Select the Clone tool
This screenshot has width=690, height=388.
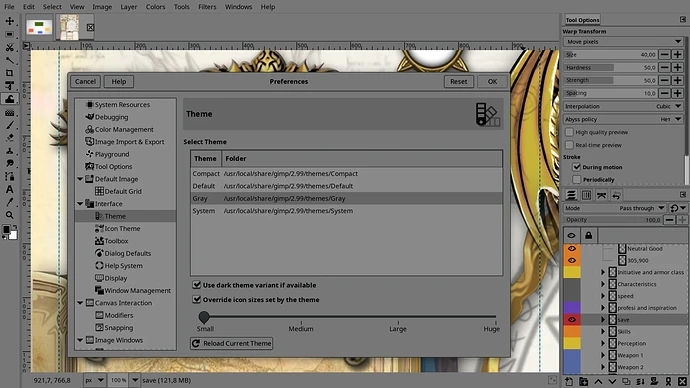point(9,151)
